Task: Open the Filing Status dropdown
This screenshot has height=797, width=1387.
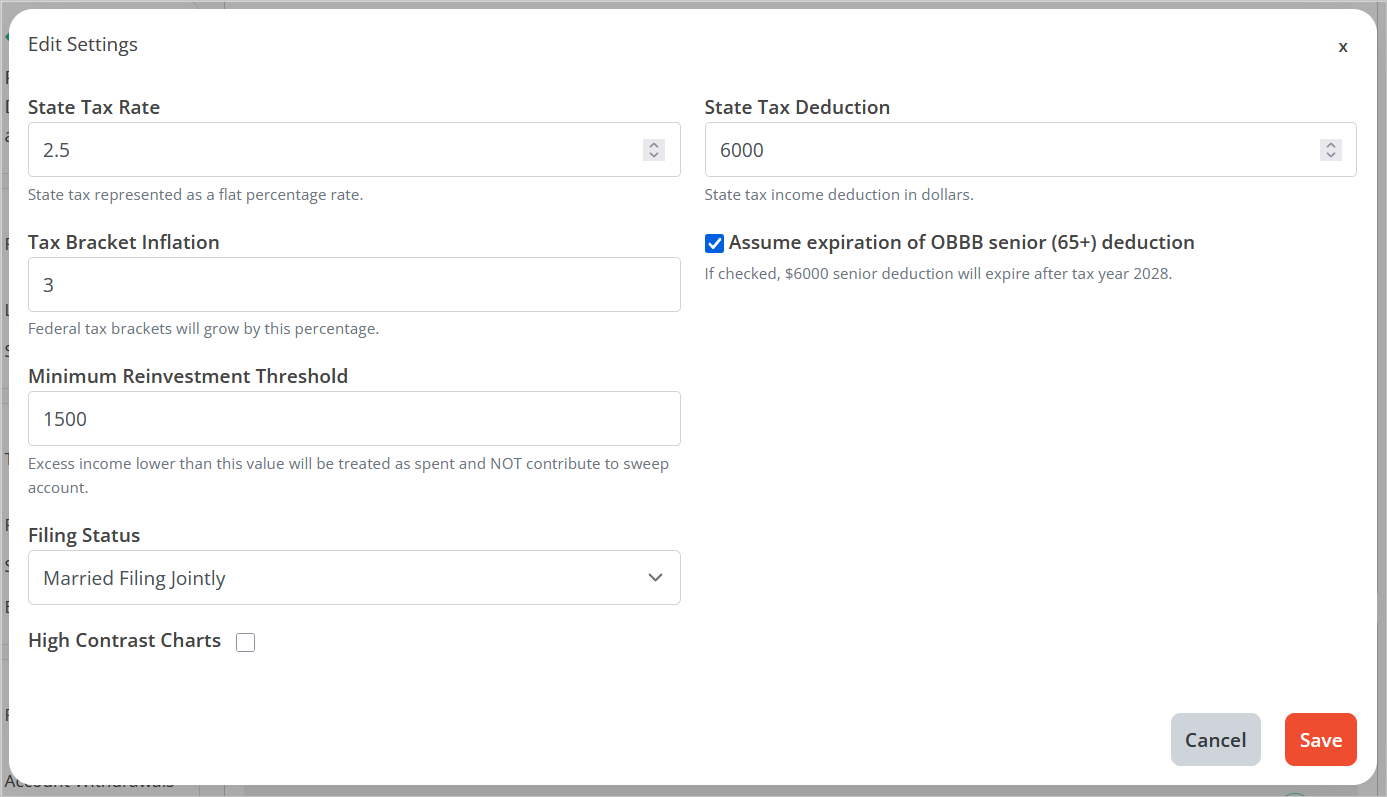Action: 354,578
